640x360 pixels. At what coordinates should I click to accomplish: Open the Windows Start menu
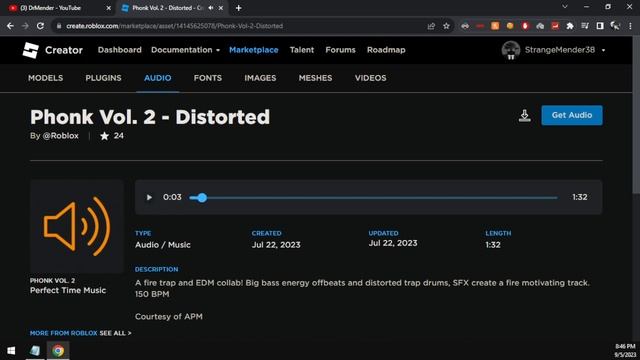tap(11, 351)
